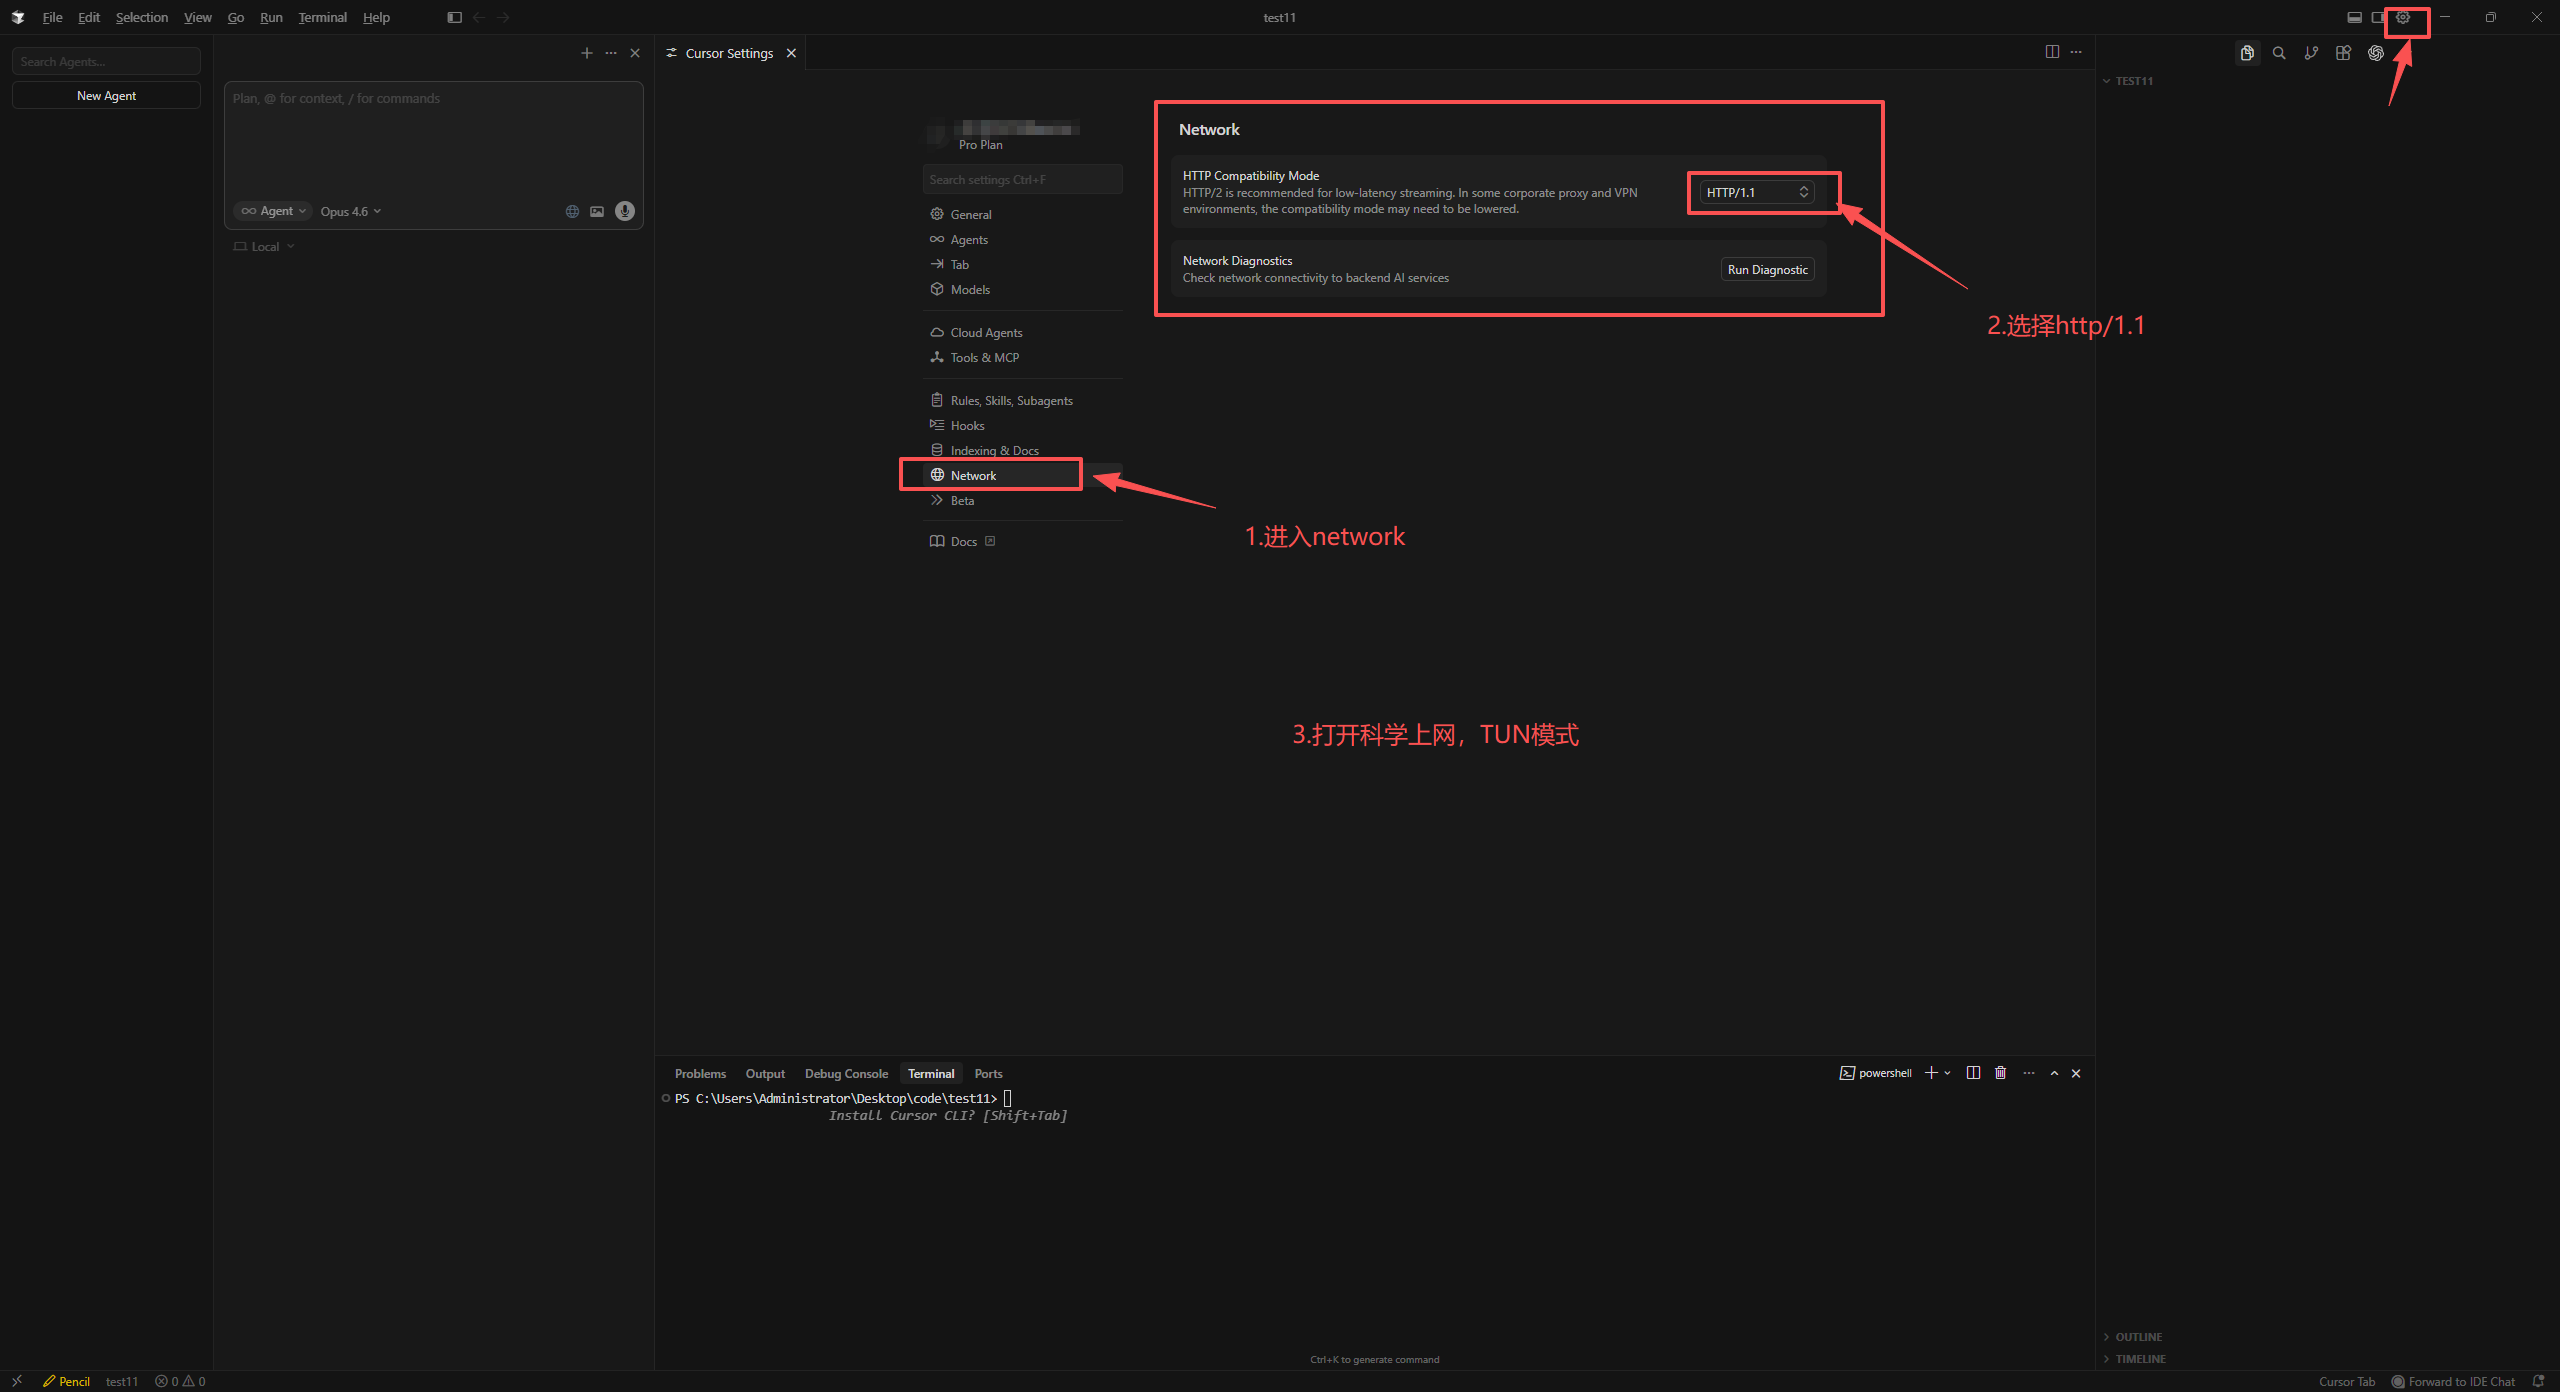The width and height of the screenshot is (2560, 1392).
Task: Open editor more actions ellipsis menu
Action: tap(2076, 52)
